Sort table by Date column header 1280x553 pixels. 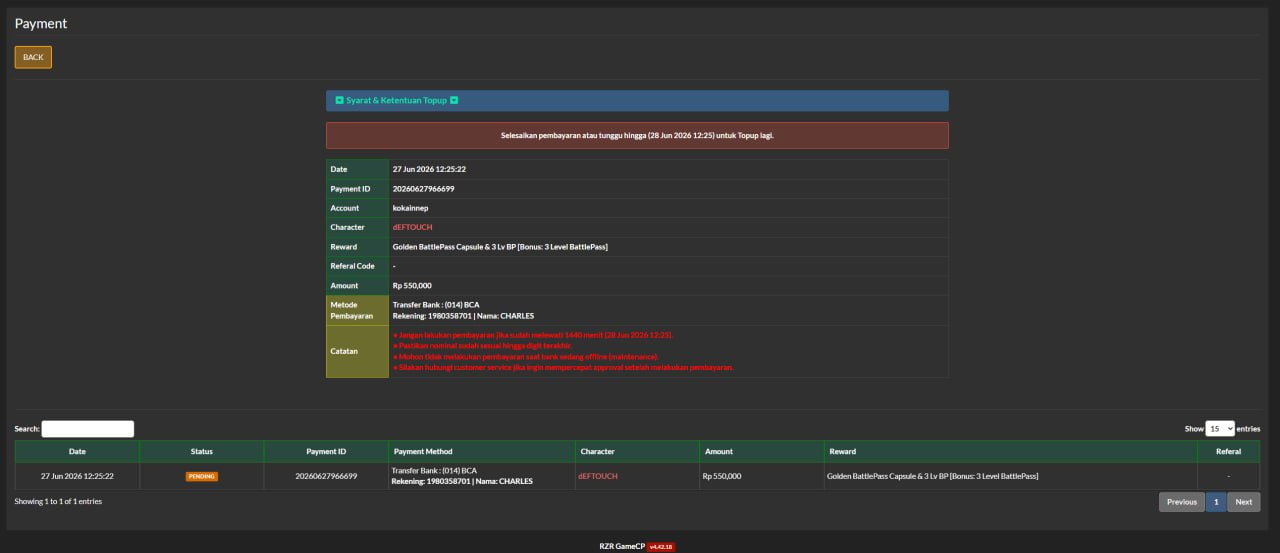pyautogui.click(x=77, y=452)
